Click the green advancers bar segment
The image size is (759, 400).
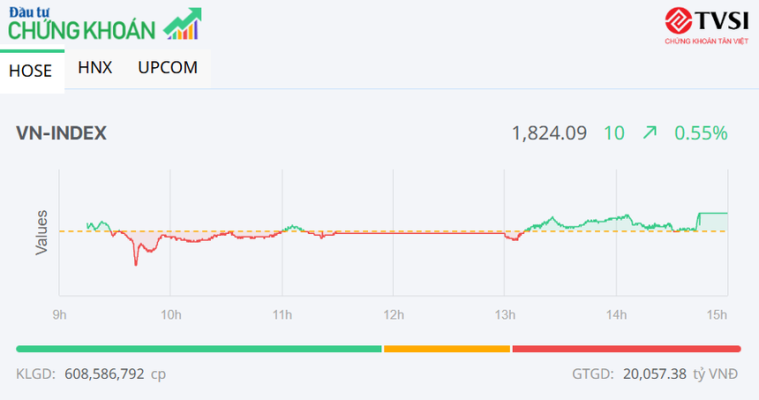click(199, 348)
